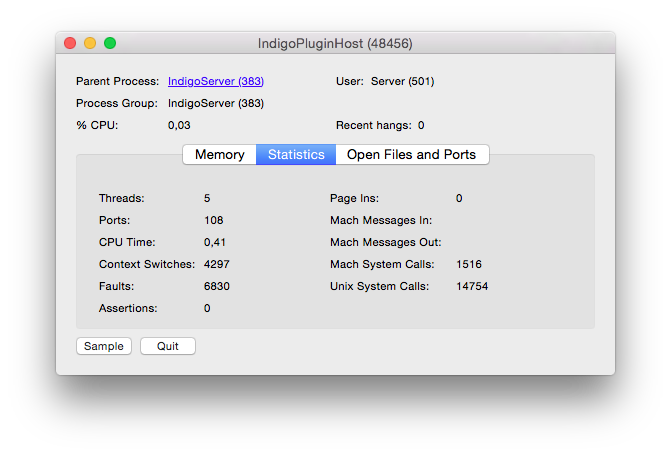Click the Mach Messages Out label
The image size is (671, 455).
pyautogui.click(x=386, y=242)
